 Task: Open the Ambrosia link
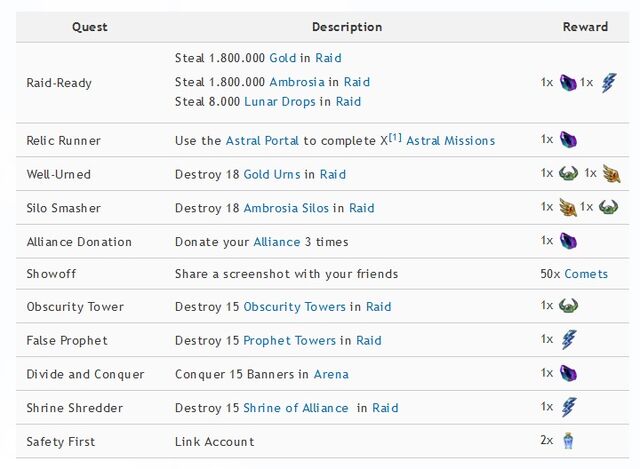tap(297, 82)
